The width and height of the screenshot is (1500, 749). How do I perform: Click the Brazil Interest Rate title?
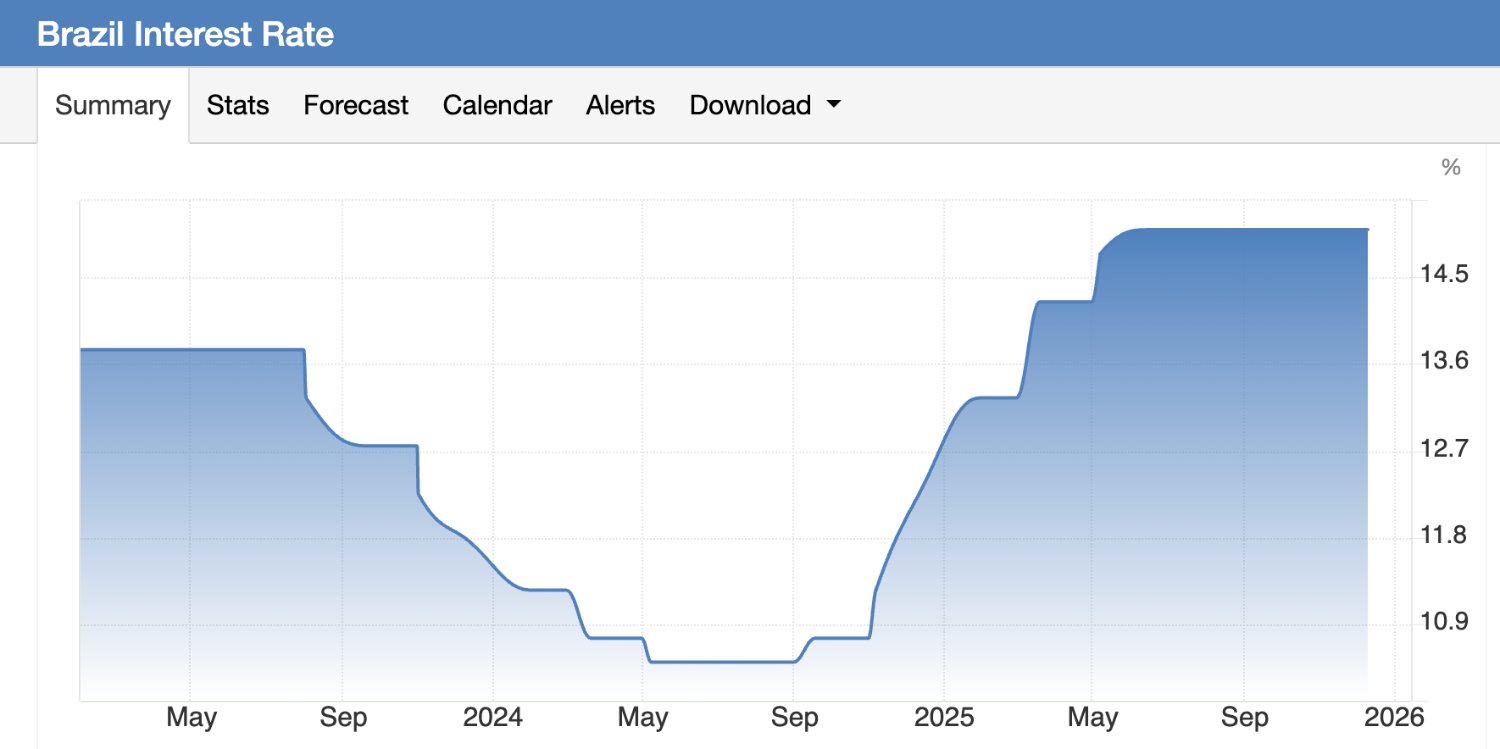click(x=185, y=34)
